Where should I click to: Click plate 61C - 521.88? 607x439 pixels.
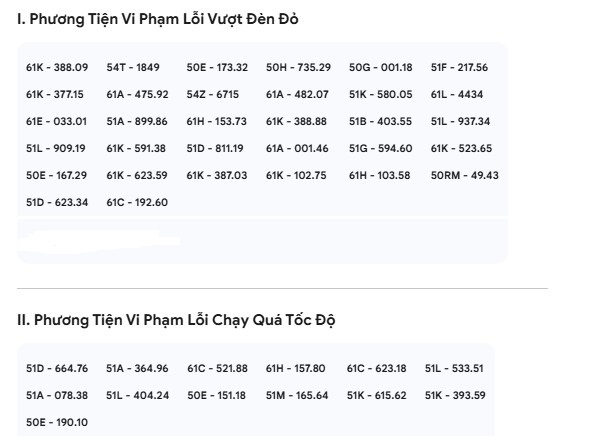pyautogui.click(x=217, y=368)
